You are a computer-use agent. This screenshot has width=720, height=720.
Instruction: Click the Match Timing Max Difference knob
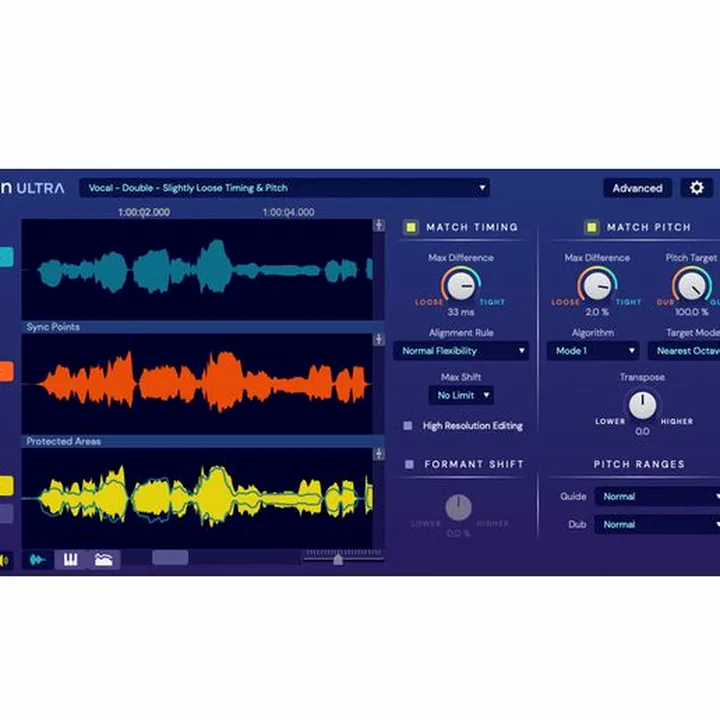[461, 286]
